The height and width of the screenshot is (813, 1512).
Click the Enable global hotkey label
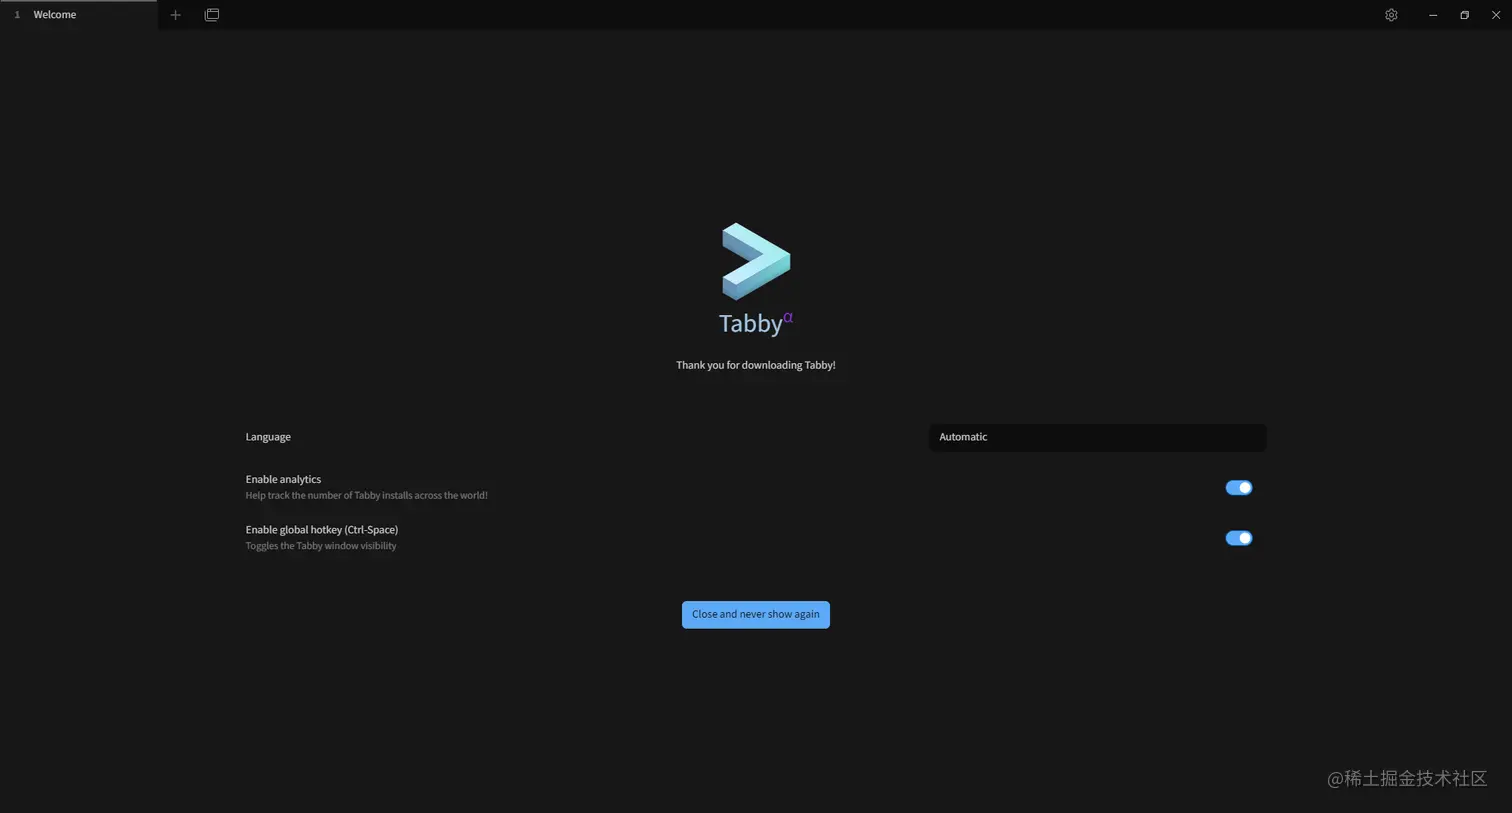click(x=321, y=529)
